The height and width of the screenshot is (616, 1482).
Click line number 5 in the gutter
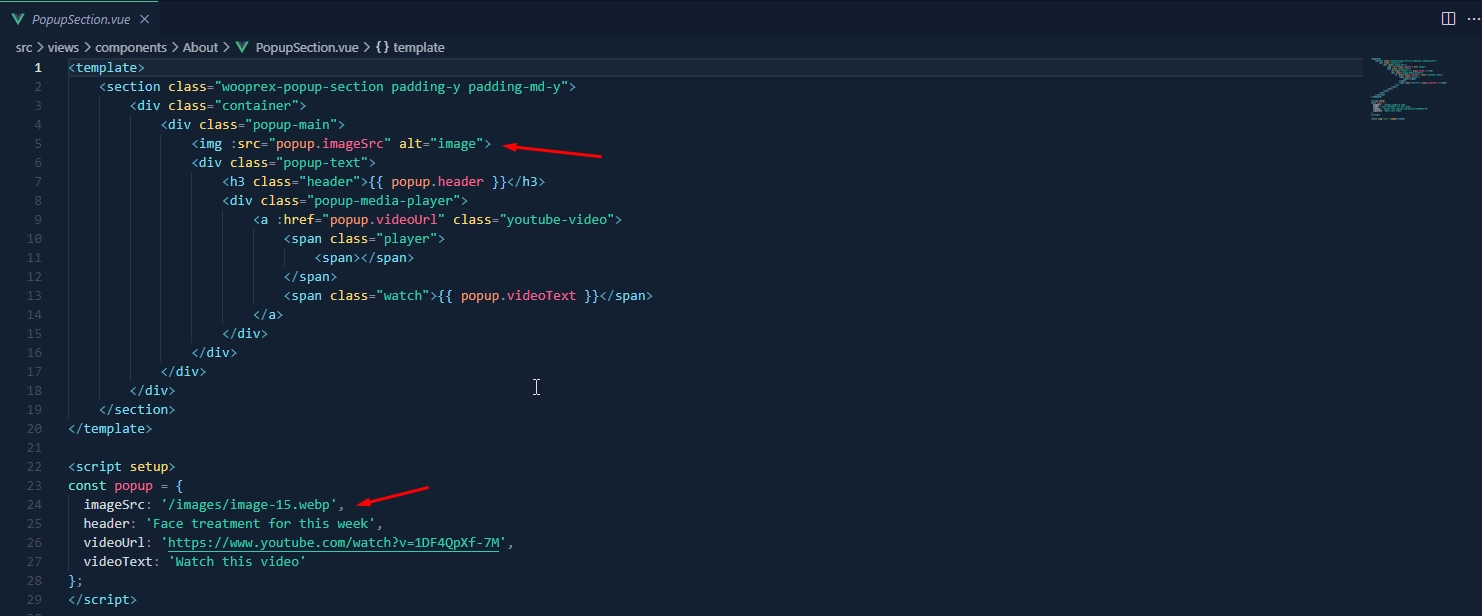pos(37,143)
